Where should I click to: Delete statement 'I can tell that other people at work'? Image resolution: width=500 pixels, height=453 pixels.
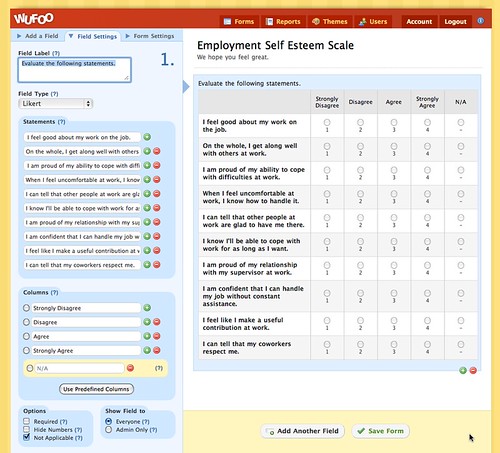pos(157,194)
